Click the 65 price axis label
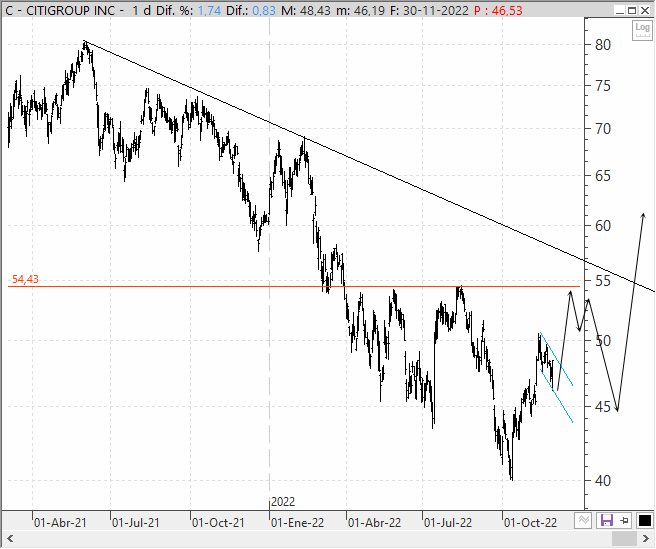The image size is (656, 549). (x=603, y=176)
